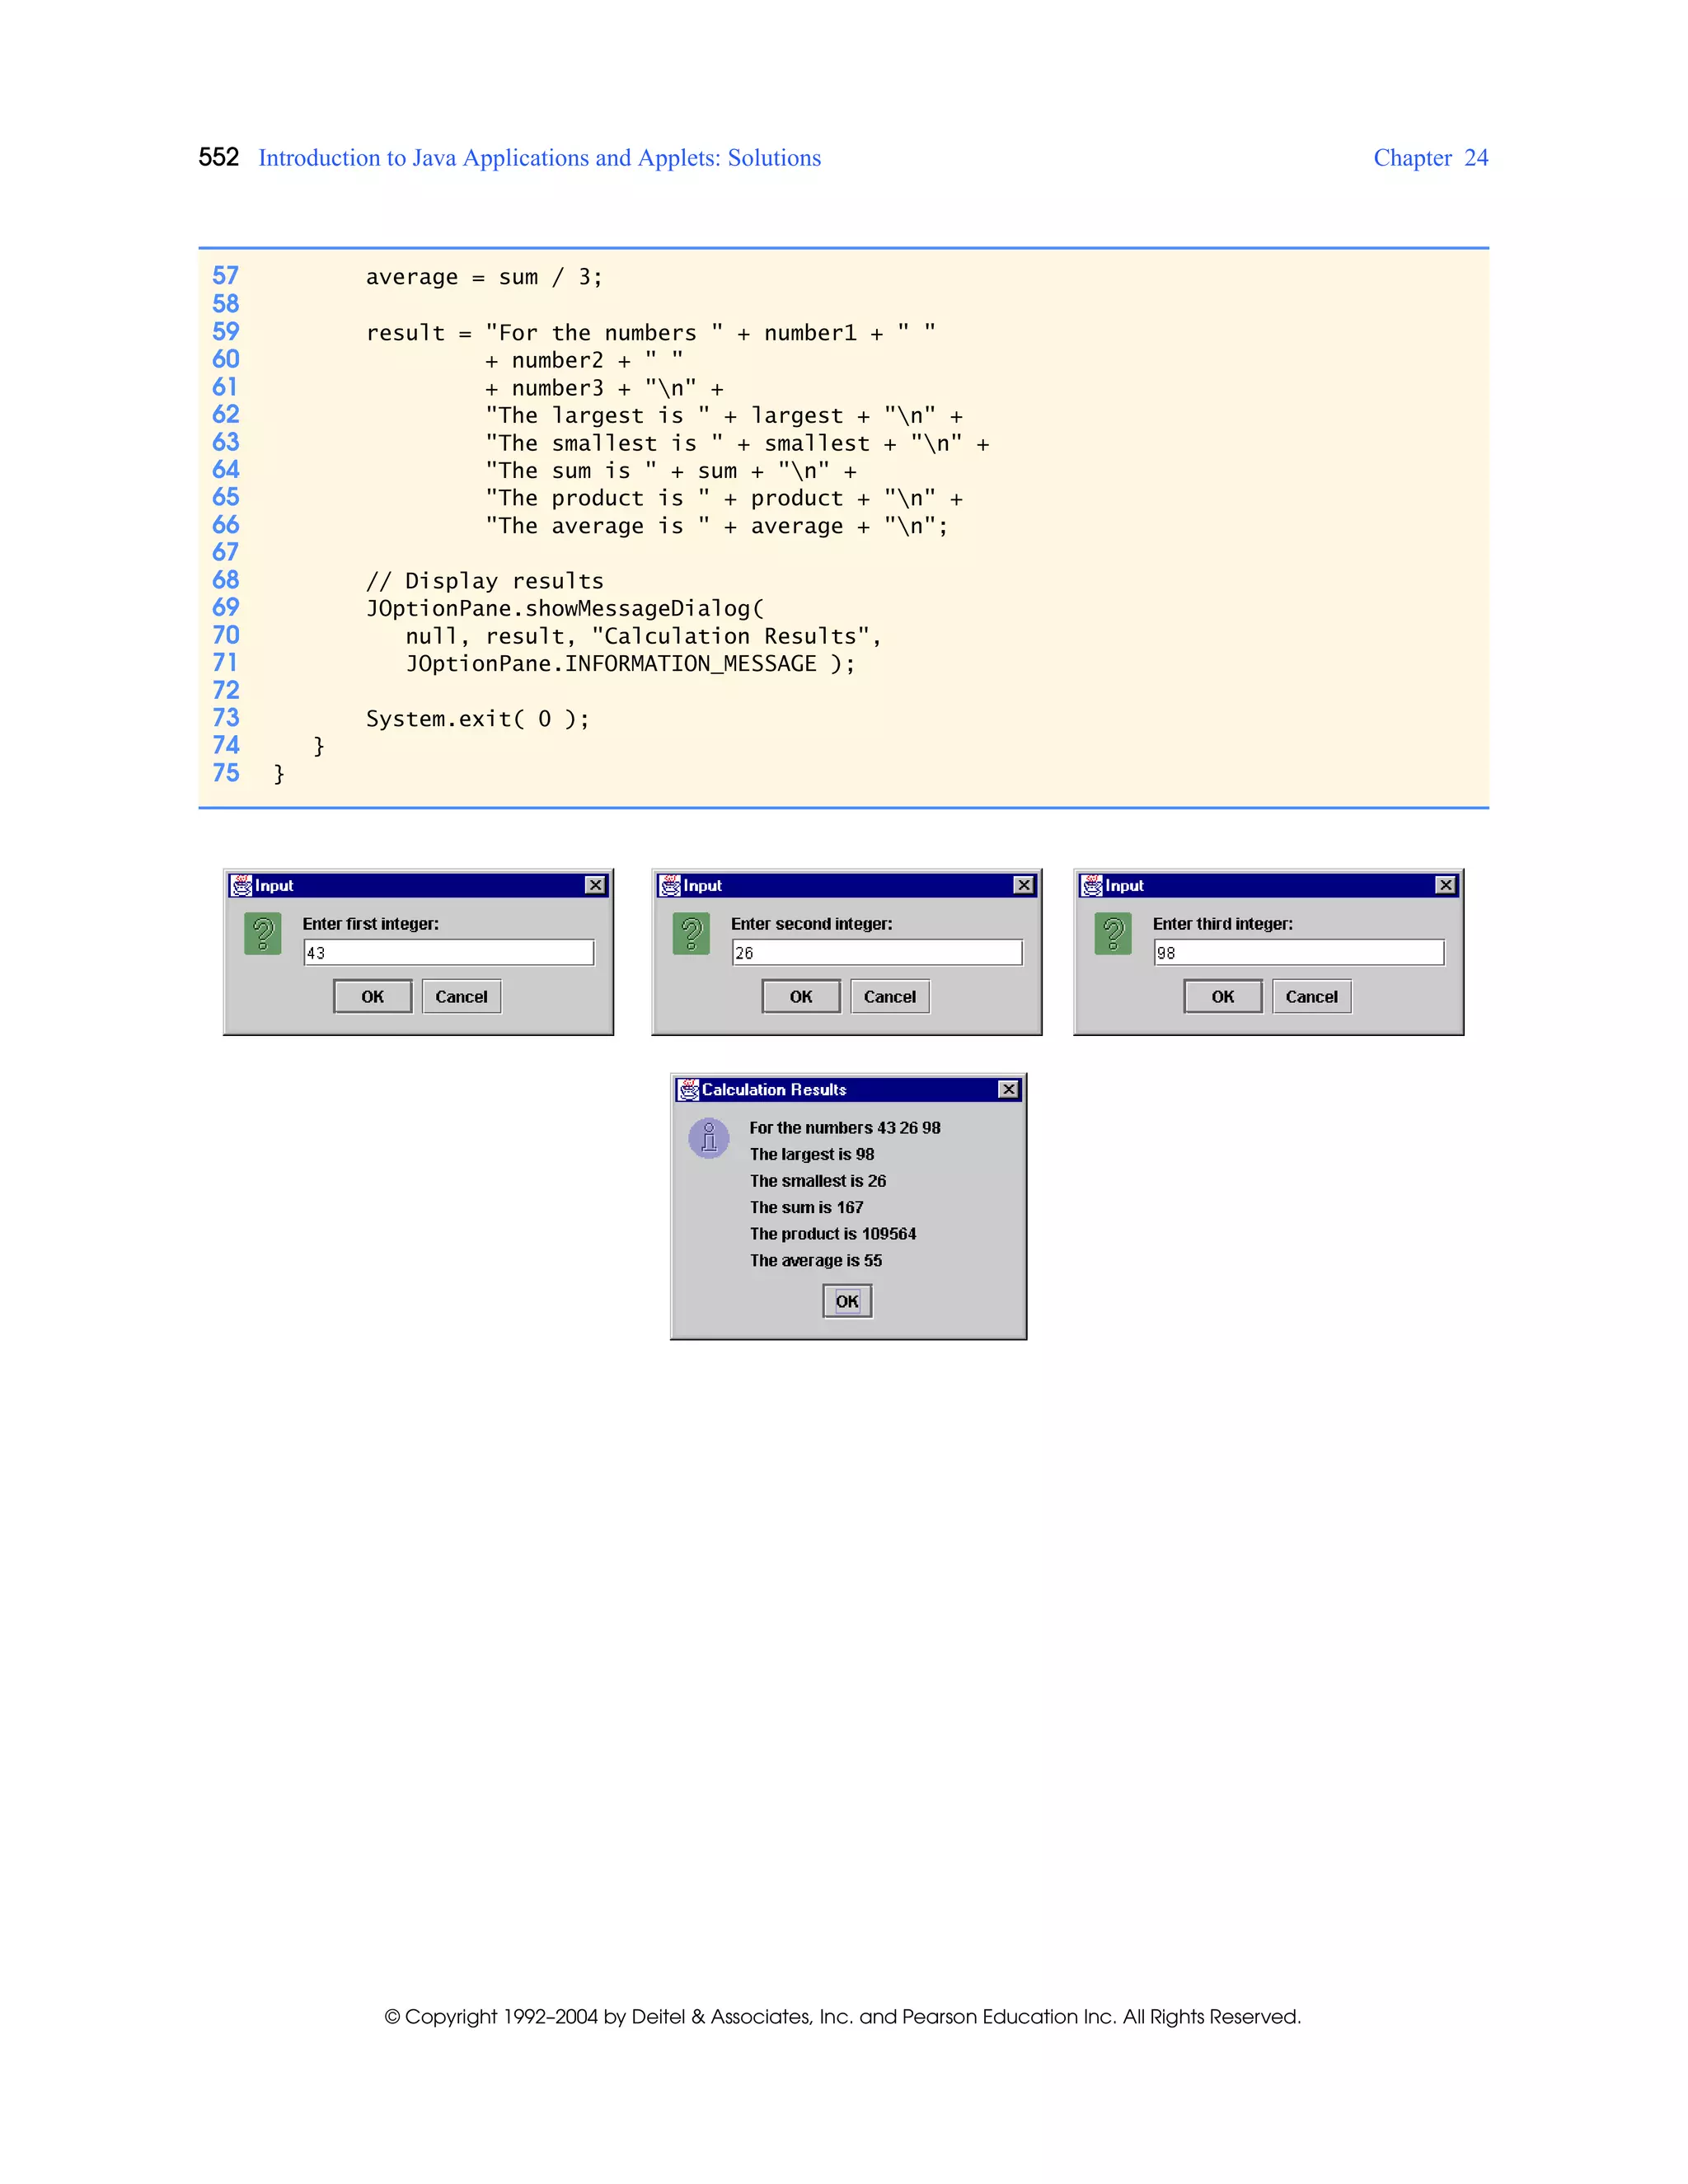Click OK in the first integer dialog
This screenshot has height=2184, width=1688.
[x=372, y=996]
